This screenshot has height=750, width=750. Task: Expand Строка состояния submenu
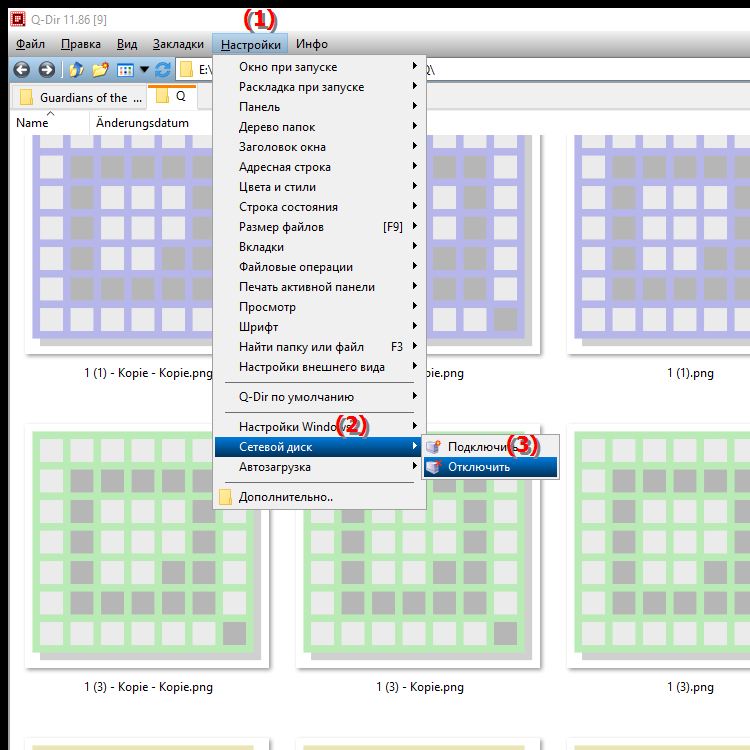[320, 207]
